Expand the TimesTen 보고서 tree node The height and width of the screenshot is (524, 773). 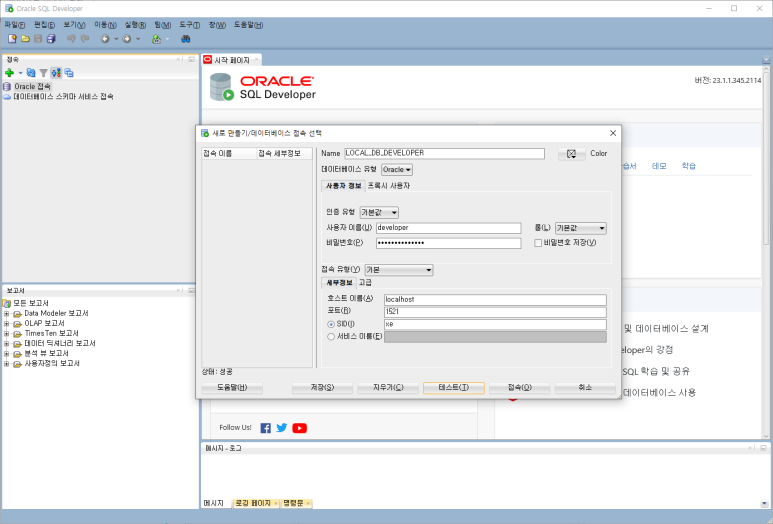pyautogui.click(x=6, y=334)
